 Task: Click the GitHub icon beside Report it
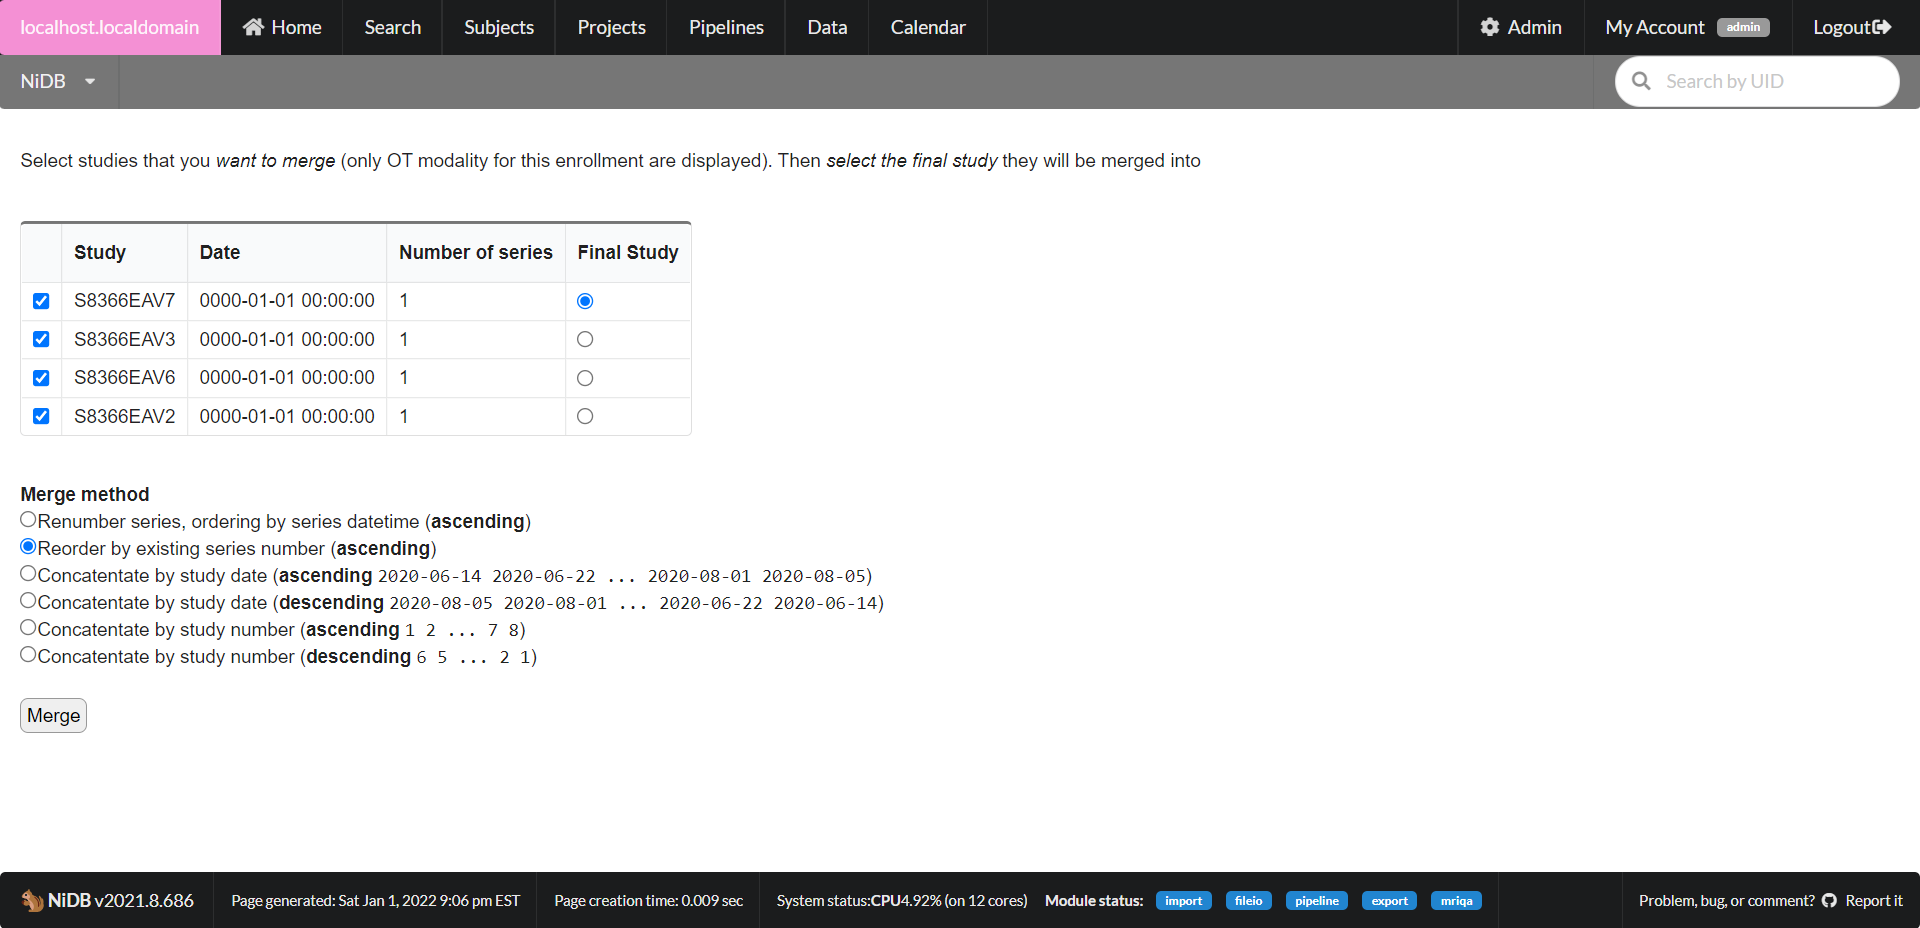click(x=1828, y=900)
